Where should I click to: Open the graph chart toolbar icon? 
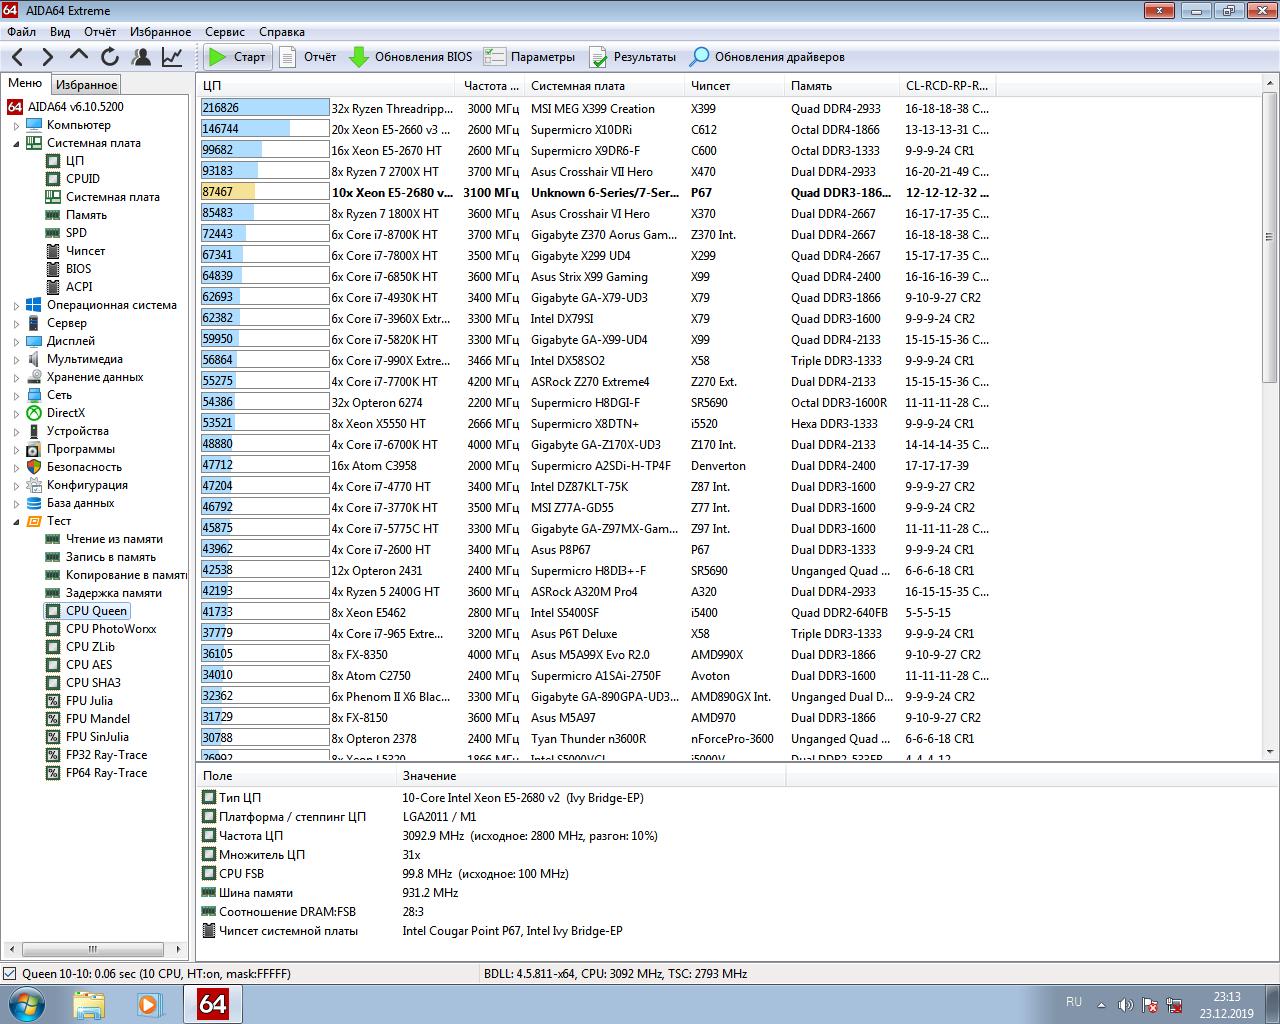tap(172, 57)
